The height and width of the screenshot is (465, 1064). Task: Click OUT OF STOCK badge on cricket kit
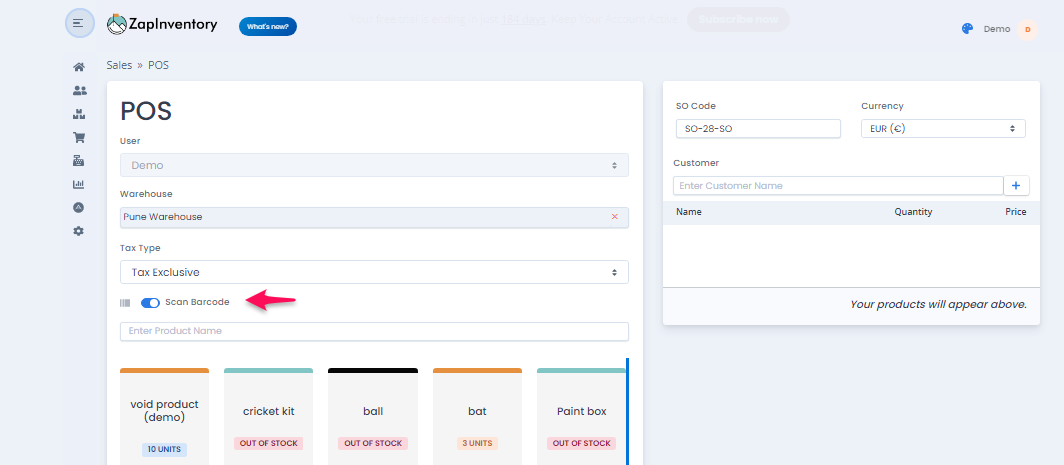pos(269,443)
